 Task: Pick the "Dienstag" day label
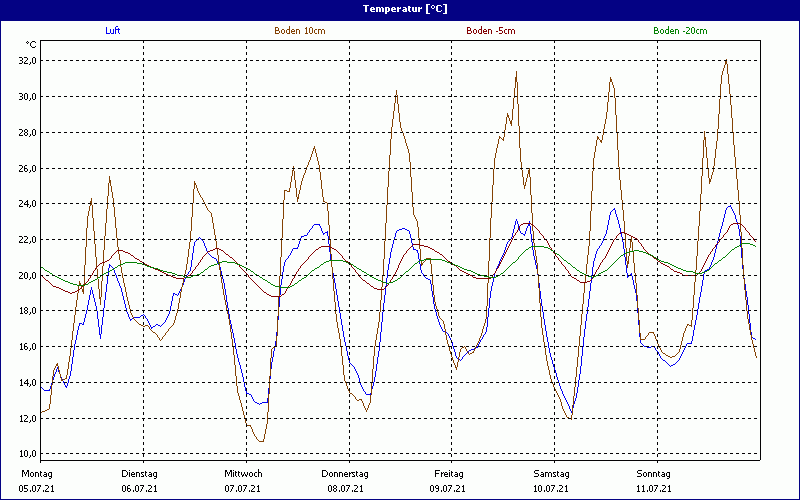[140, 473]
